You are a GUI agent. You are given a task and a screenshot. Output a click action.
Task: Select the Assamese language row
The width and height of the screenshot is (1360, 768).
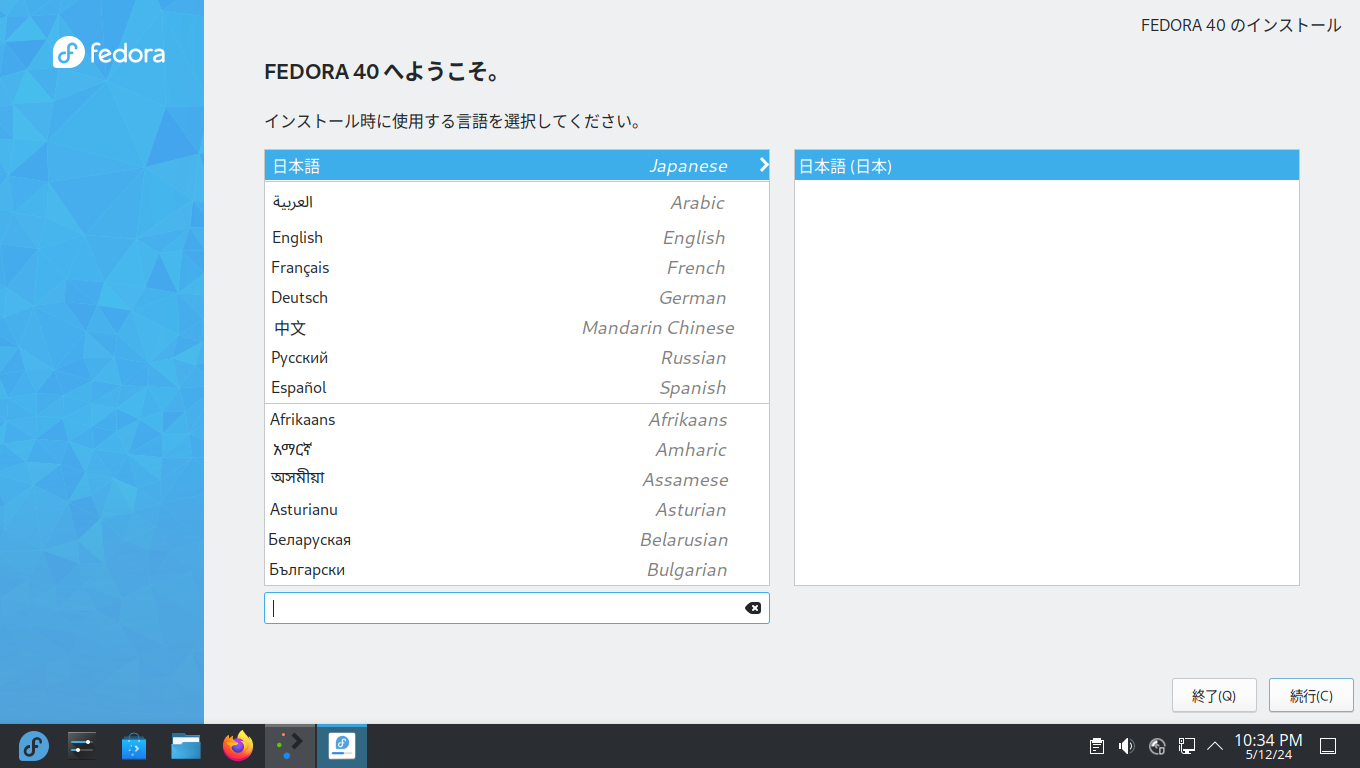[x=517, y=479]
